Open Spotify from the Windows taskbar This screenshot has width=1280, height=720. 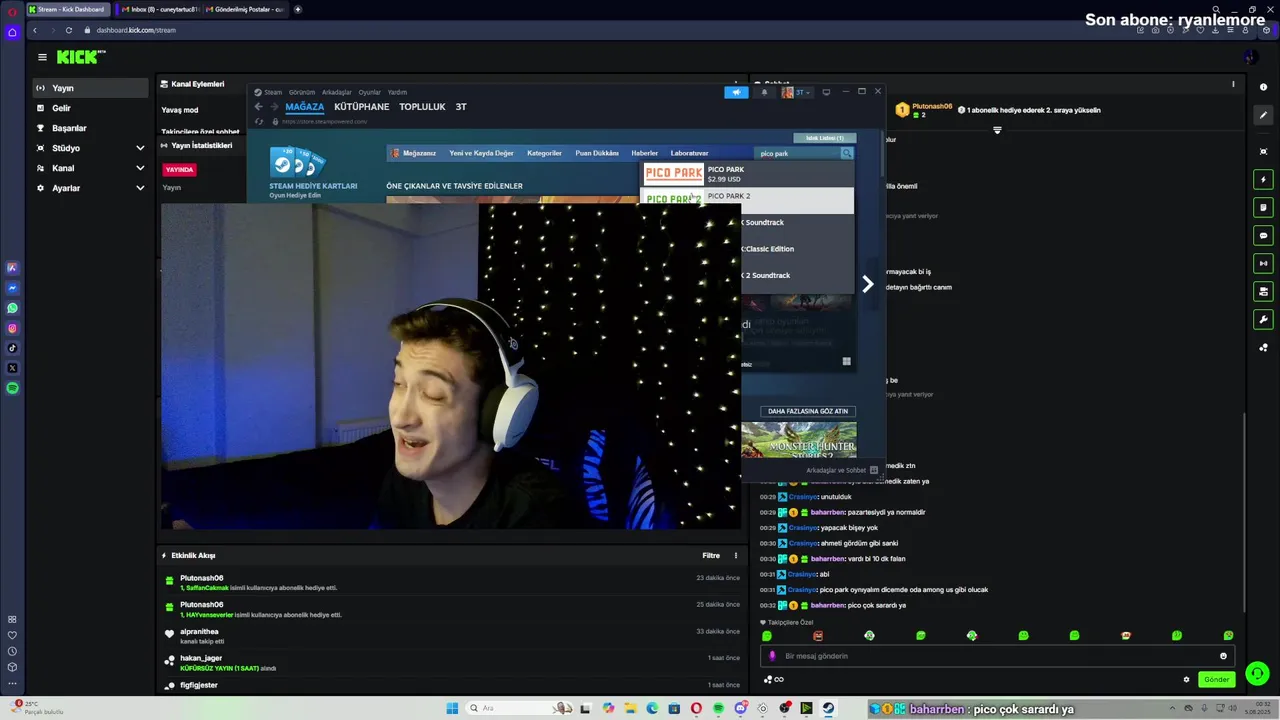coord(718,708)
